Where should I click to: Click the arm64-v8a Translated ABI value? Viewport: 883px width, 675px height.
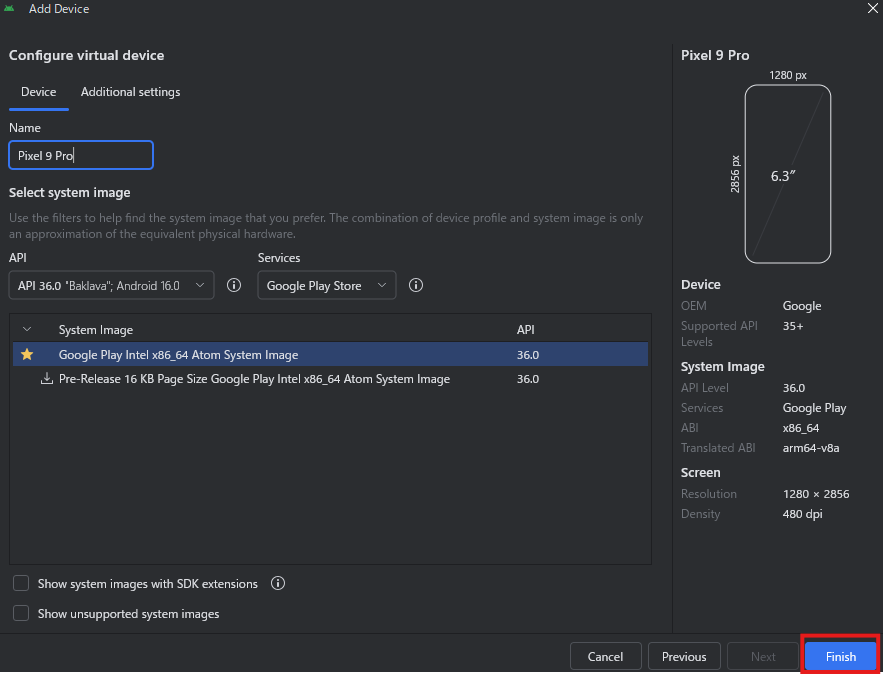point(811,448)
